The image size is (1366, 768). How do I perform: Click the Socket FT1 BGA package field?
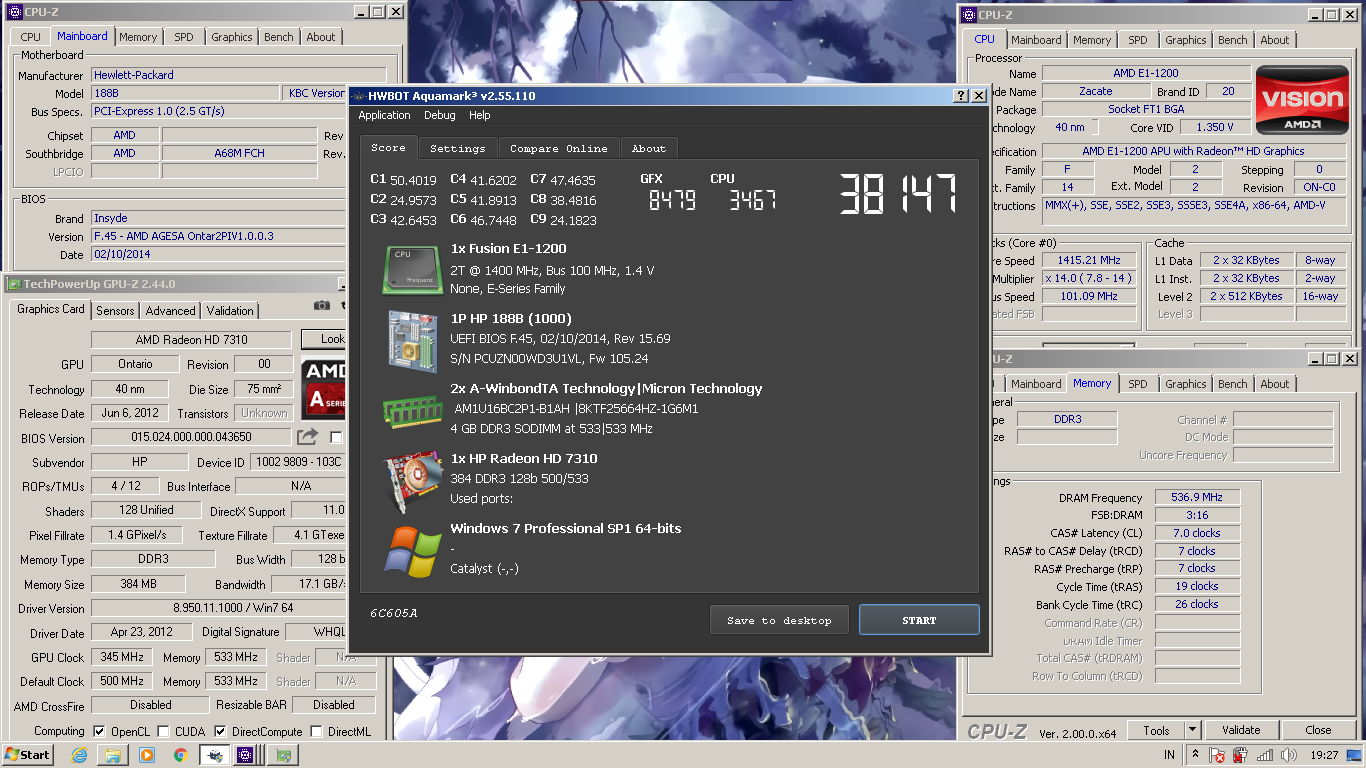click(x=1146, y=109)
